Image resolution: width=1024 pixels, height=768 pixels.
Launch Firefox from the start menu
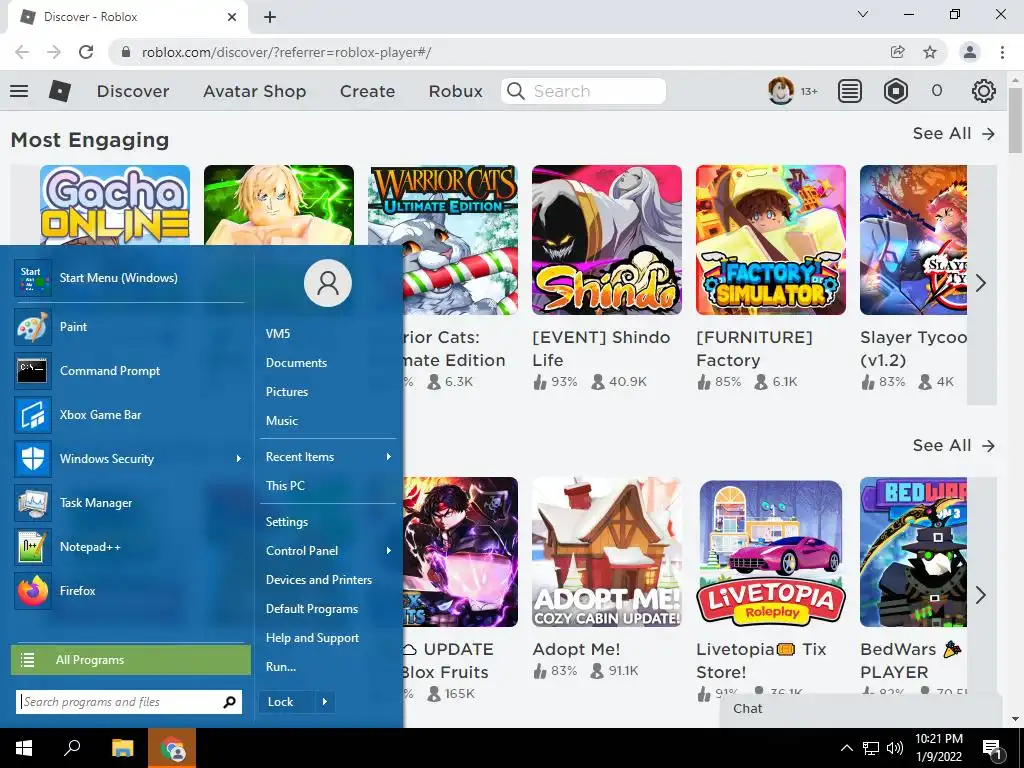pyautogui.click(x=129, y=590)
